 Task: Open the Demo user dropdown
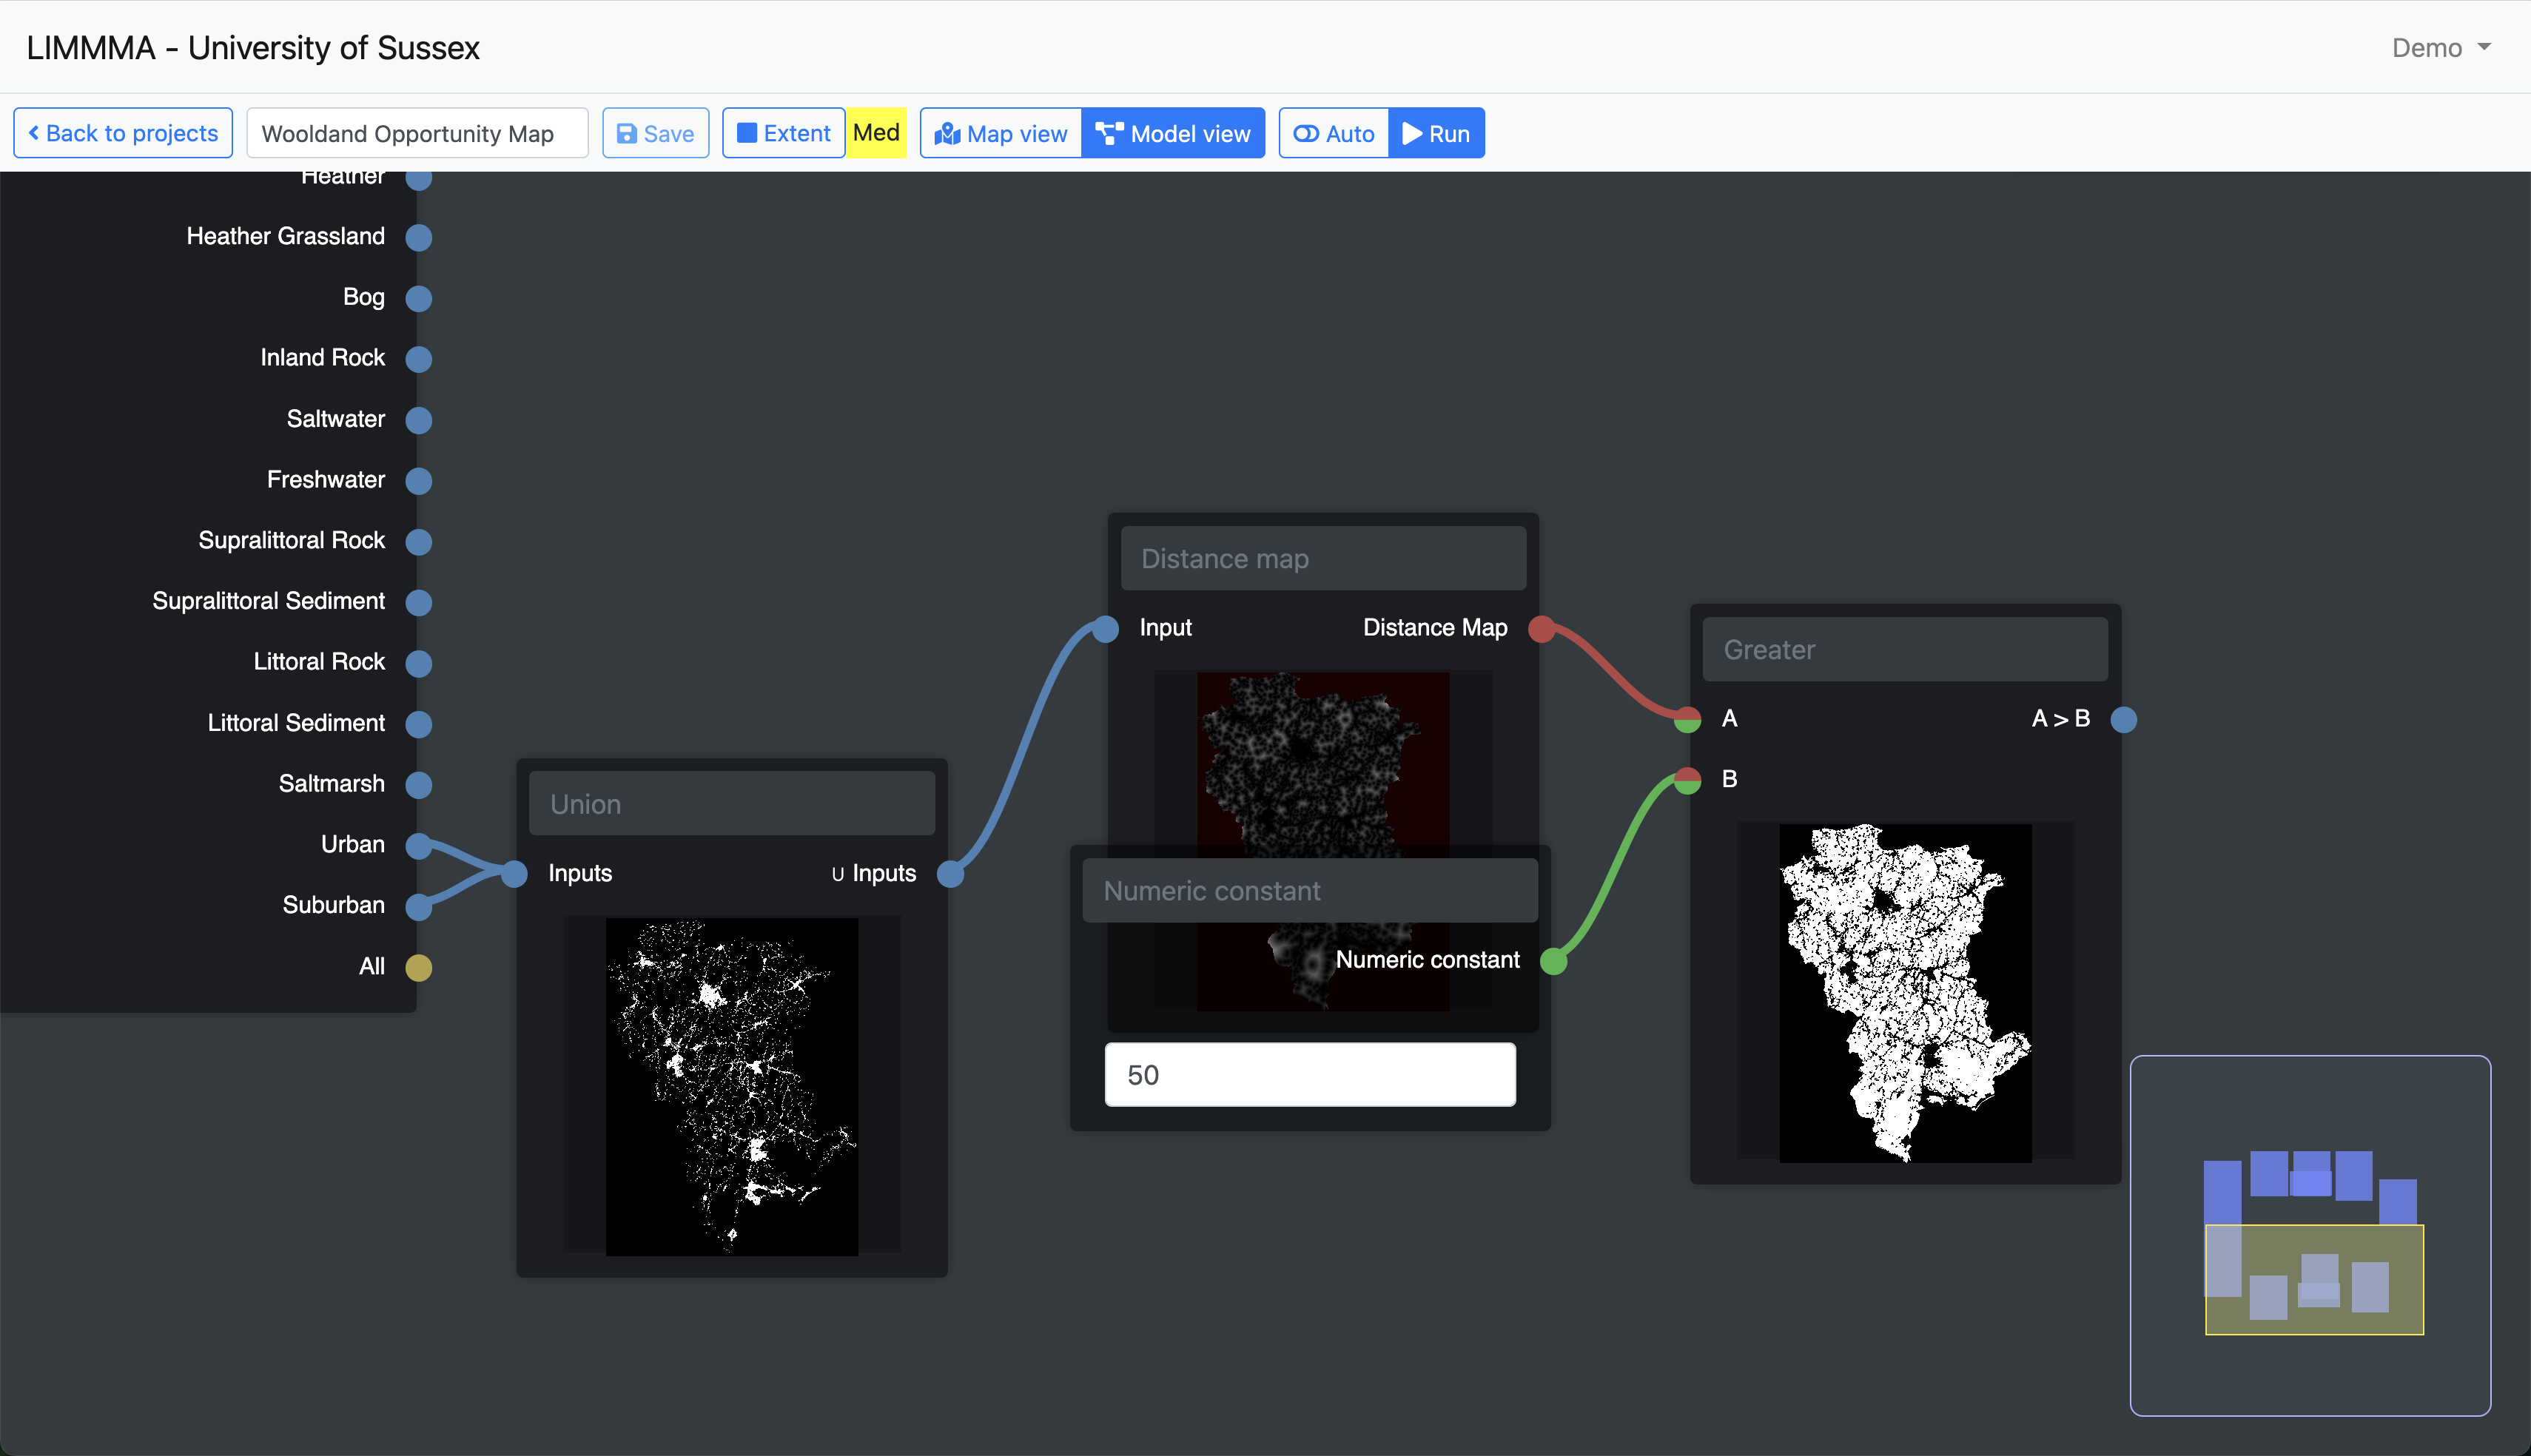click(x=2440, y=47)
